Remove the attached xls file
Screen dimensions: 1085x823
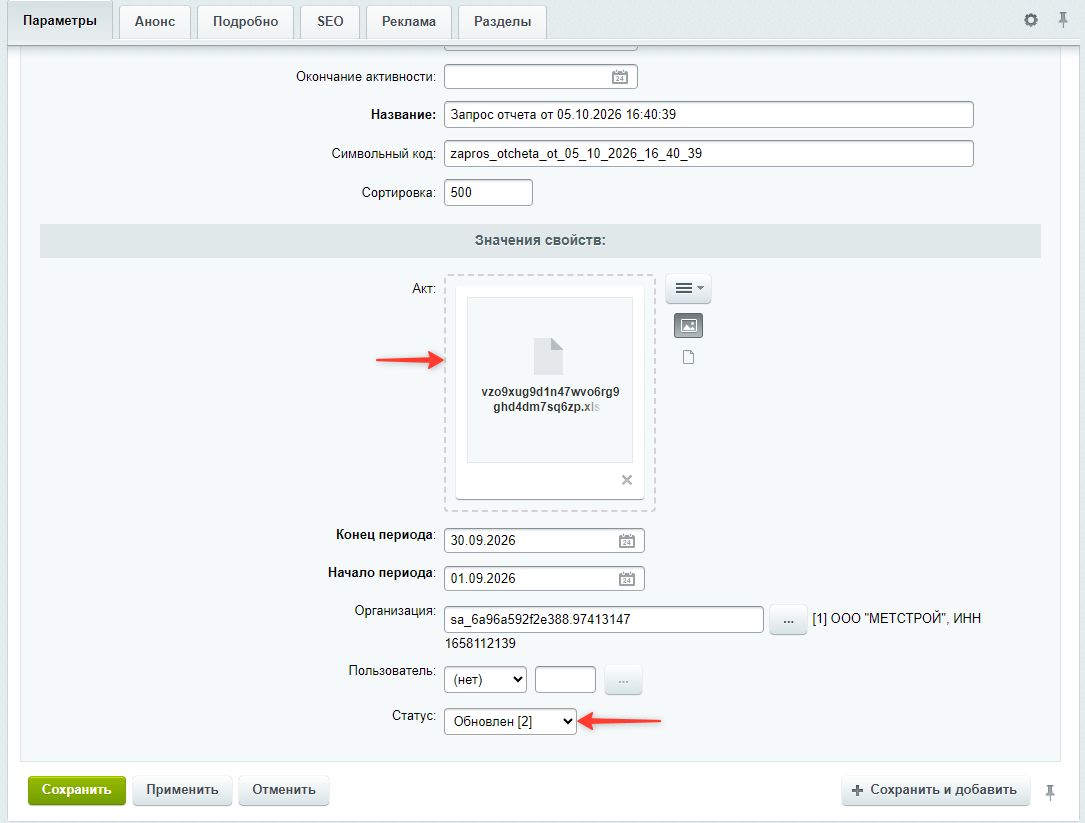coord(627,480)
